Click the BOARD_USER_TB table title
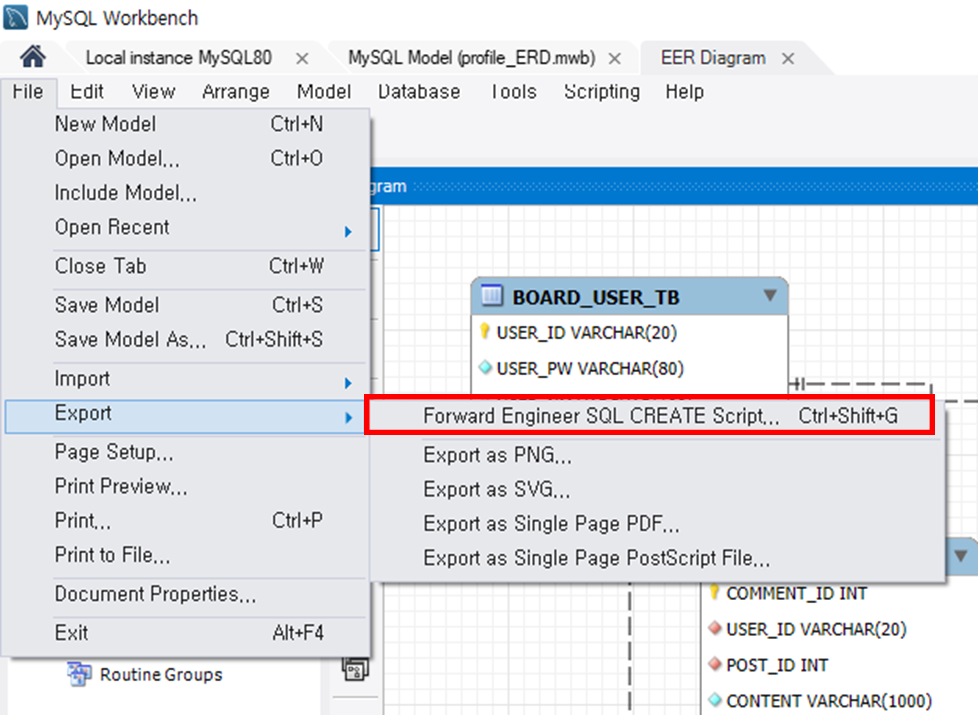Image resolution: width=978 pixels, height=715 pixels. 596,298
